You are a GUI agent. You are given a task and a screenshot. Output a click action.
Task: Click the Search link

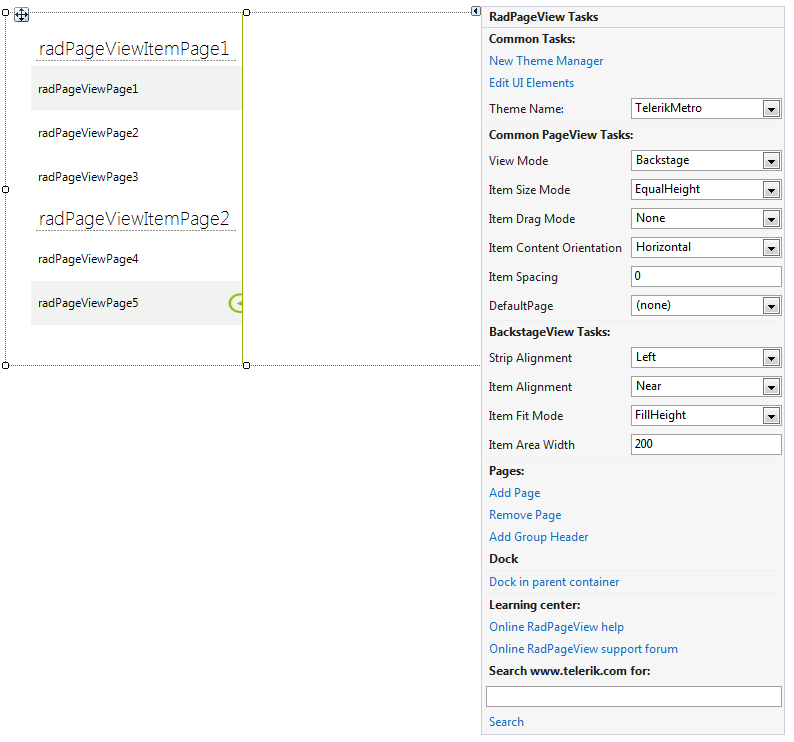[x=506, y=722]
